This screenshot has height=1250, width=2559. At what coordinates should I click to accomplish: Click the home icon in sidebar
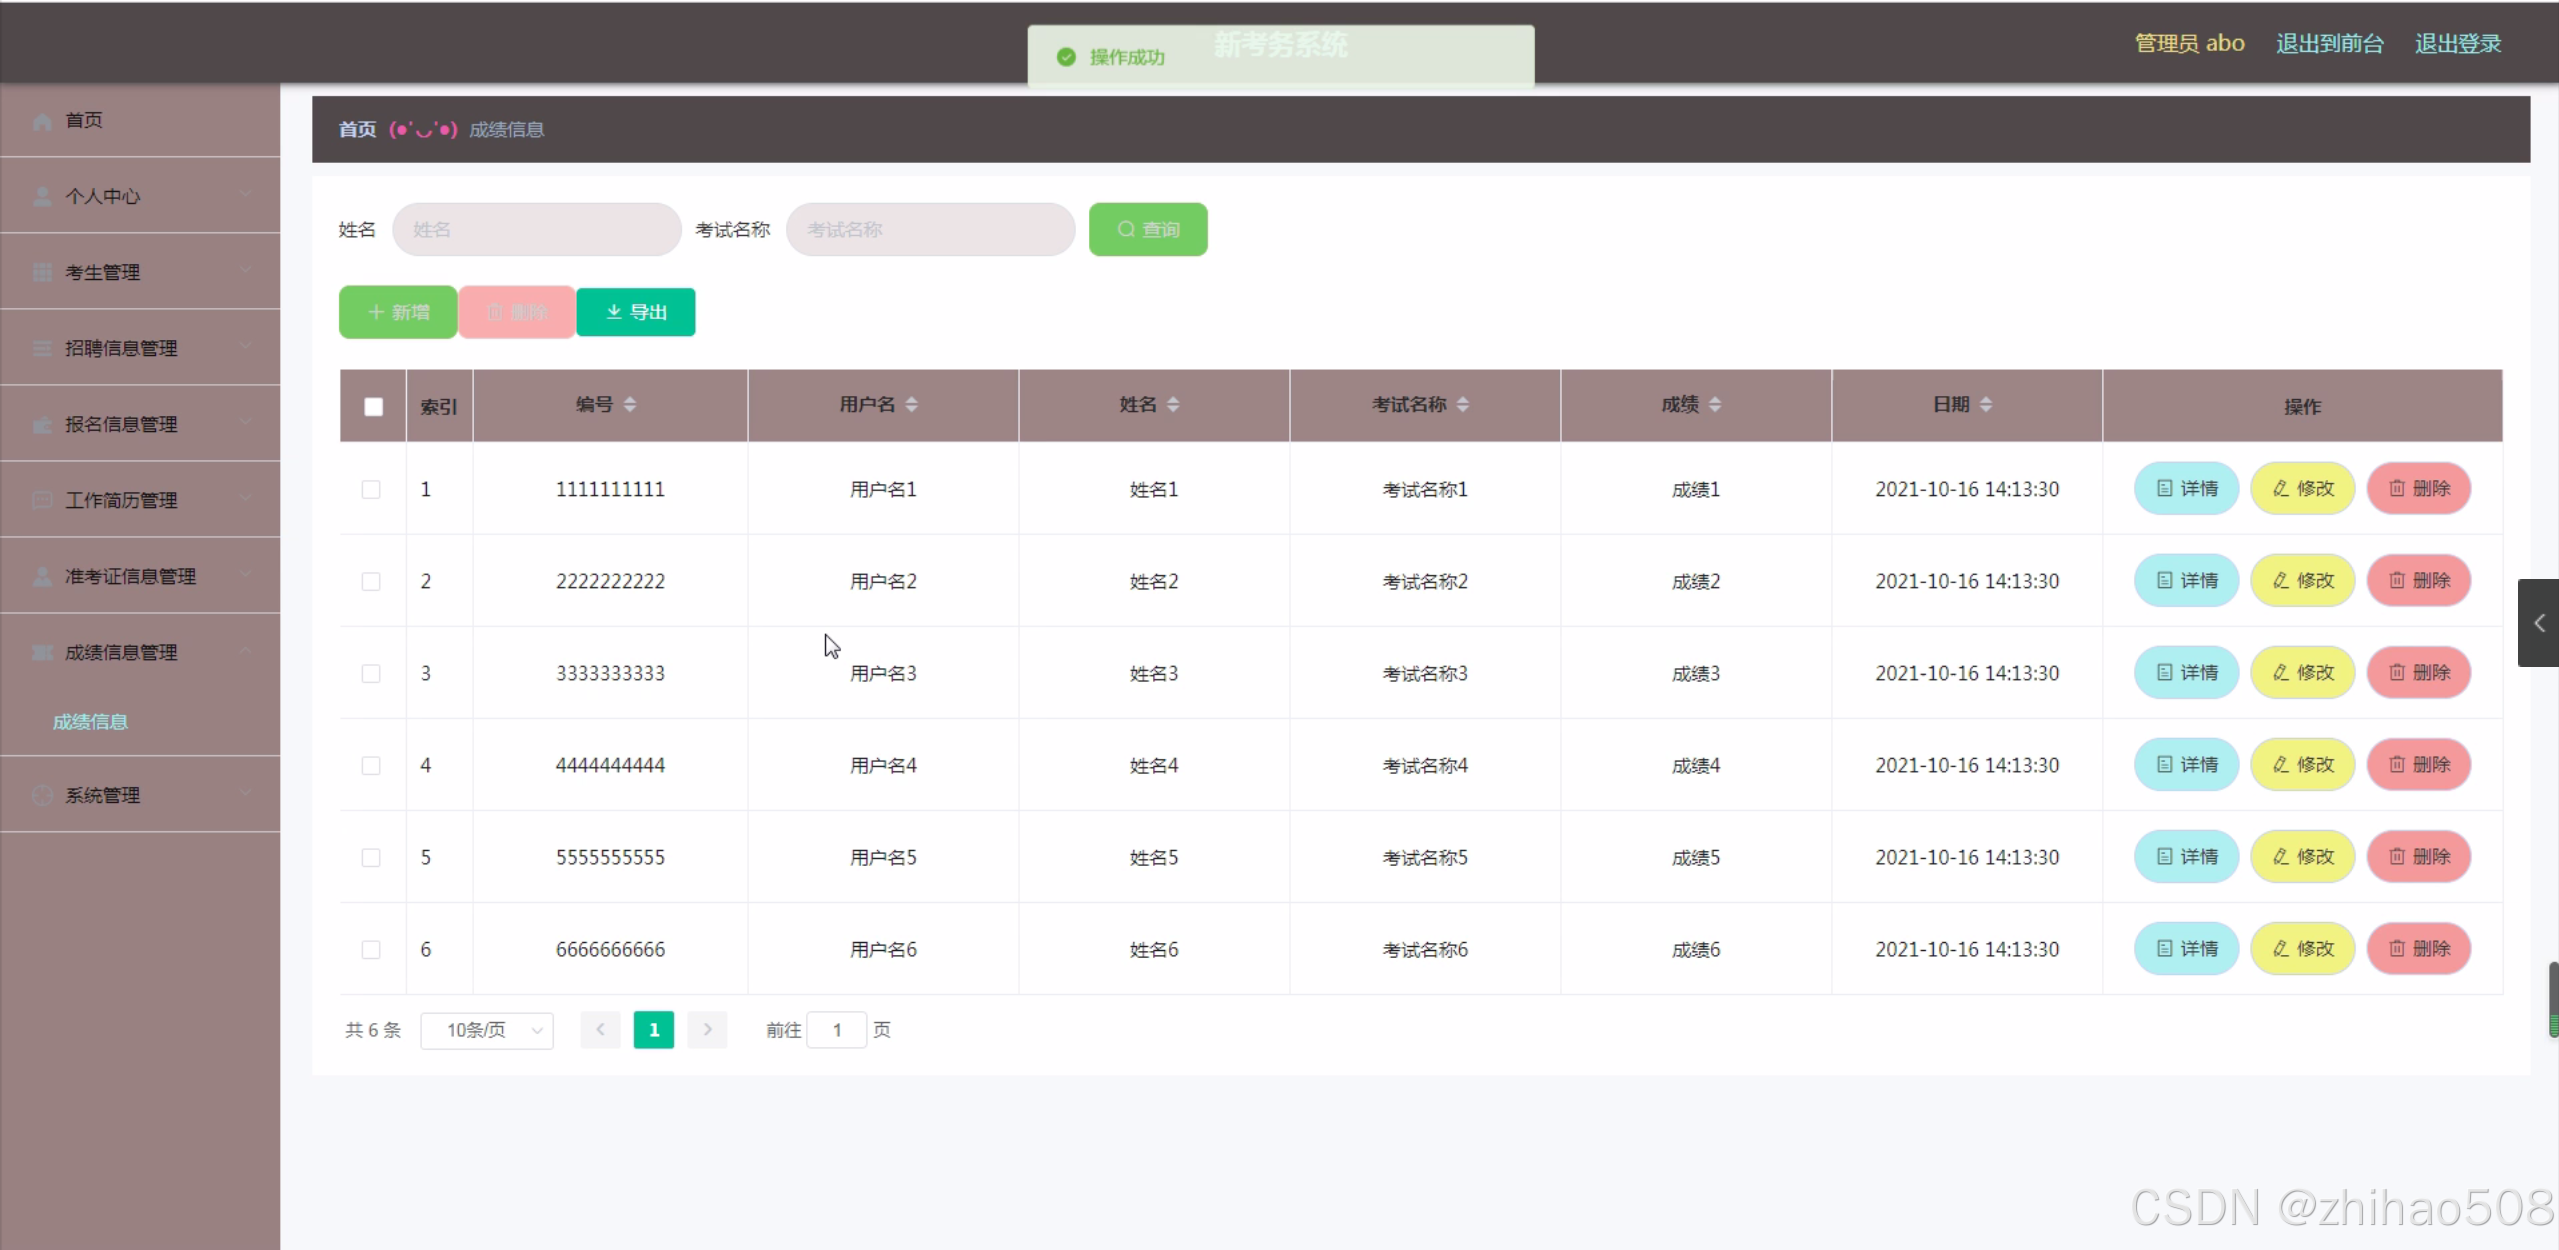tap(42, 121)
